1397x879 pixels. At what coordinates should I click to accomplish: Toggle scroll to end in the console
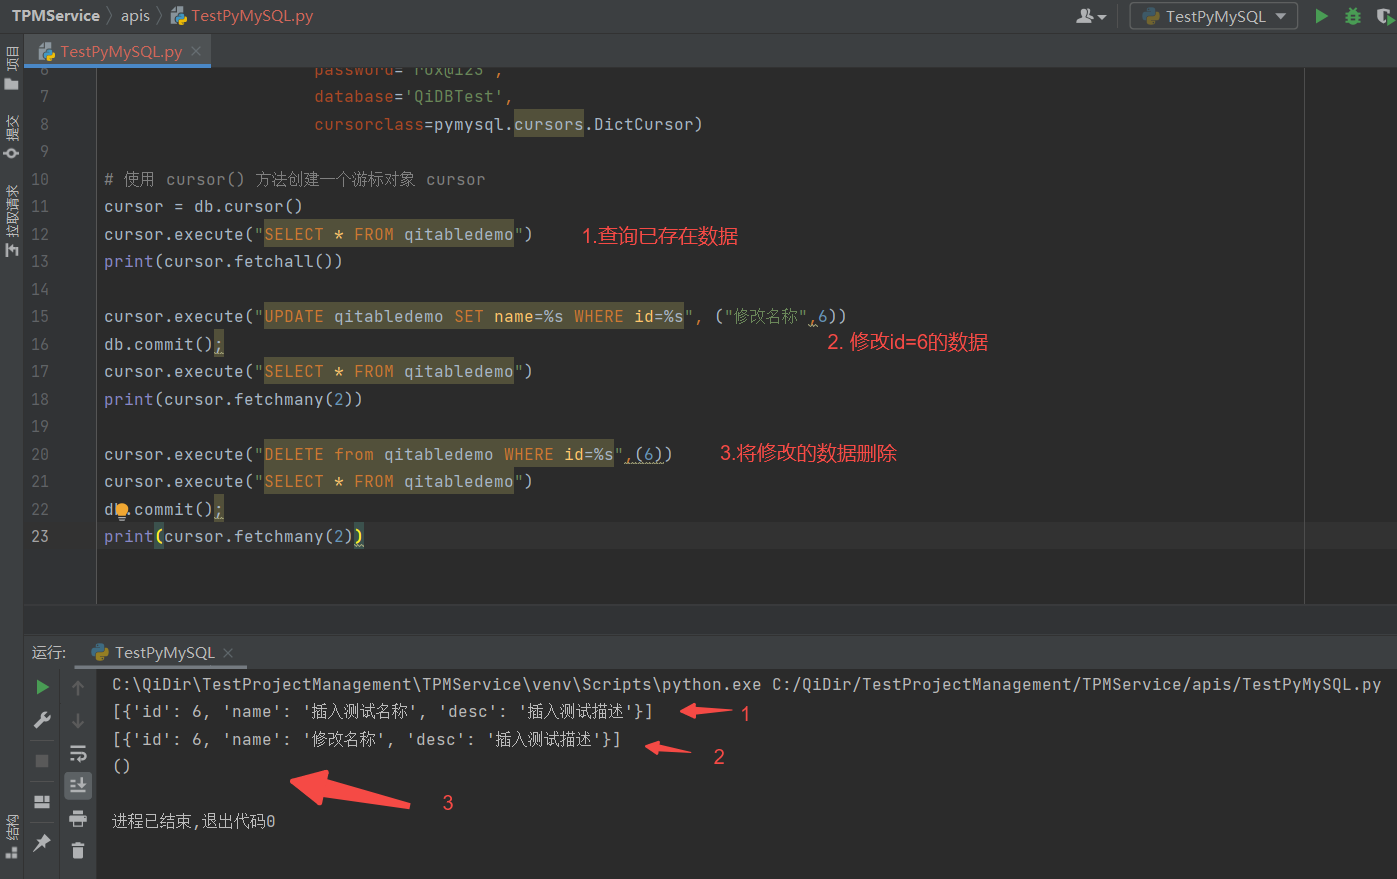coord(78,786)
